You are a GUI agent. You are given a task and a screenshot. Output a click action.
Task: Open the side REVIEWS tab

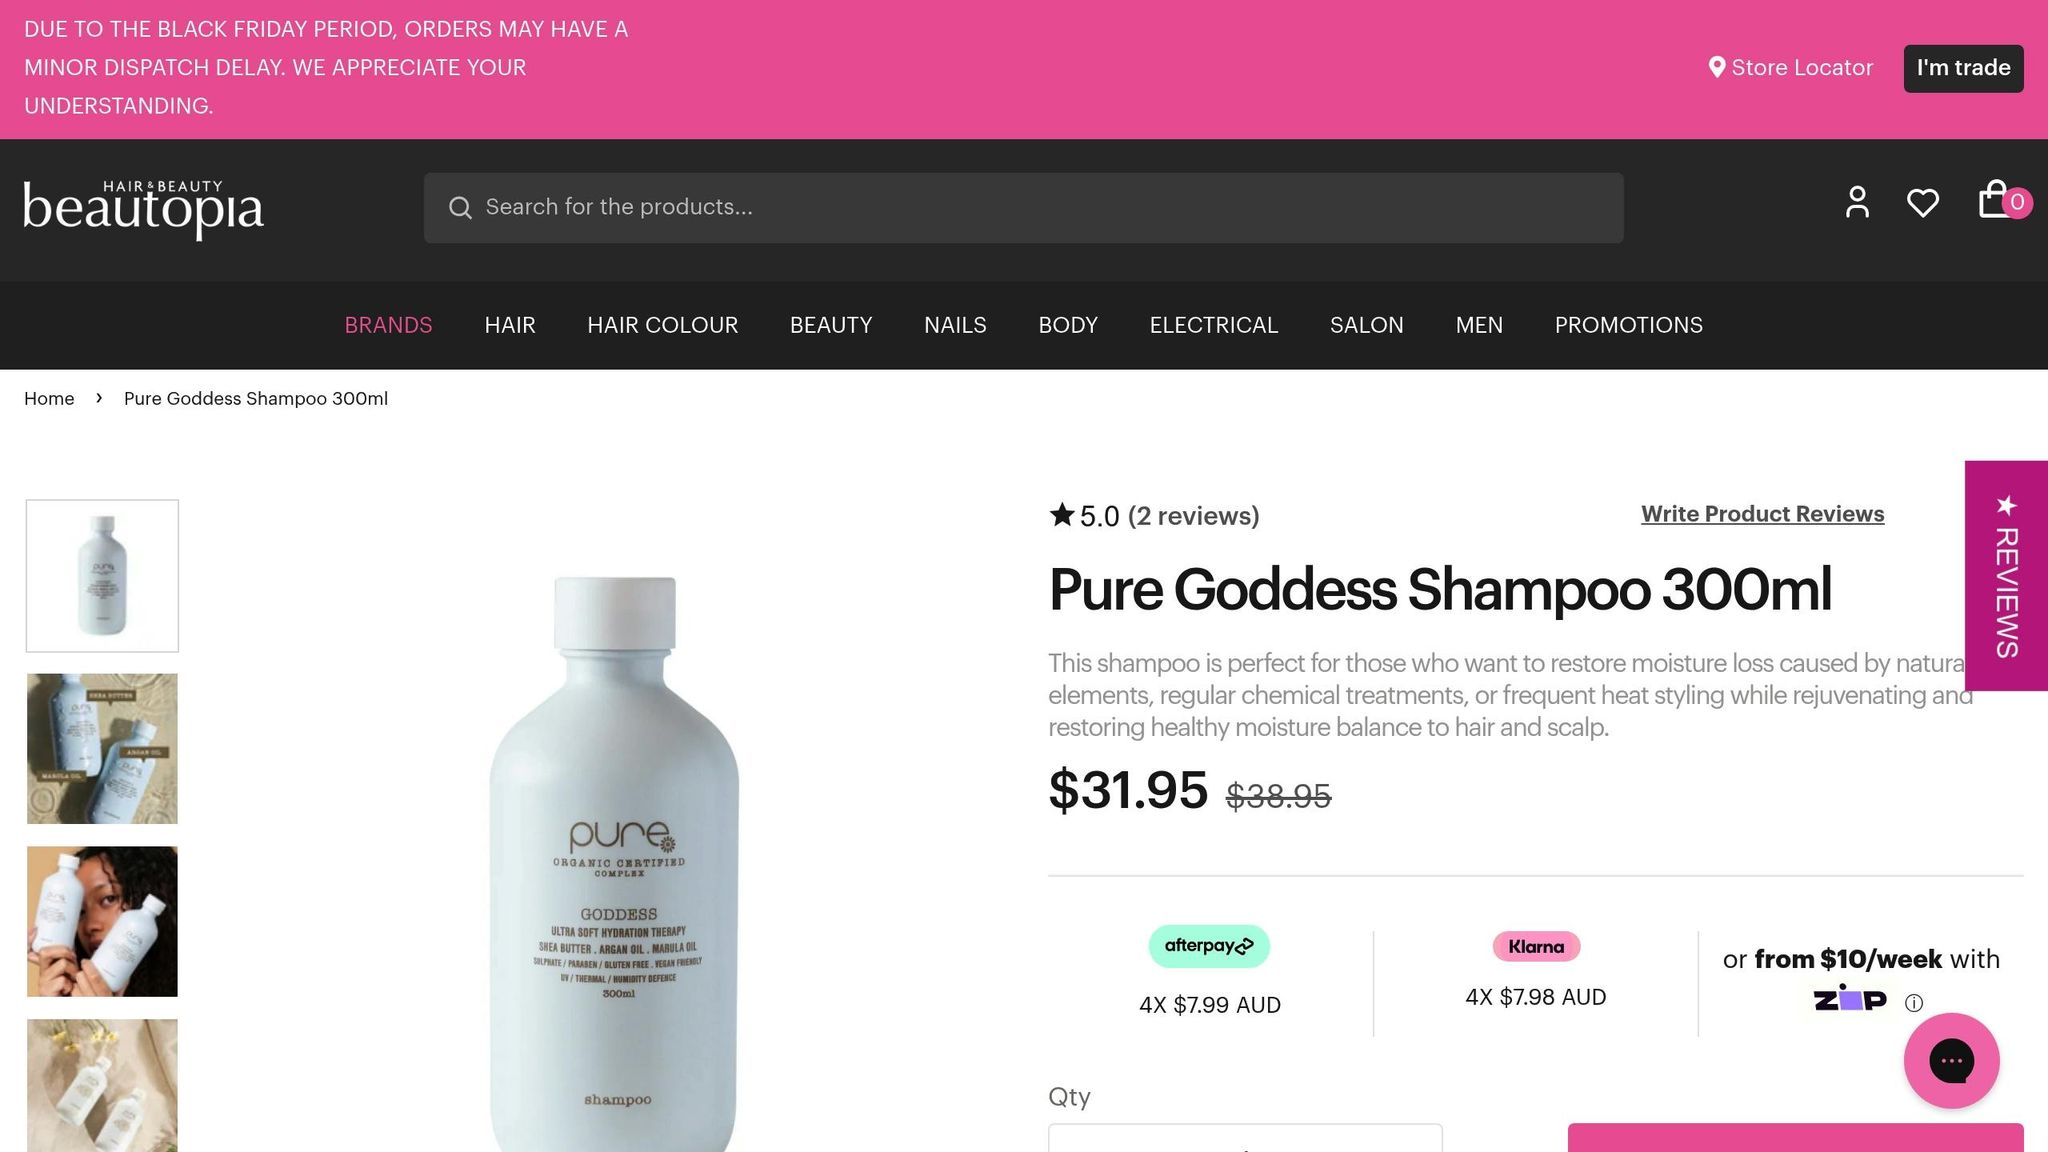[2006, 576]
